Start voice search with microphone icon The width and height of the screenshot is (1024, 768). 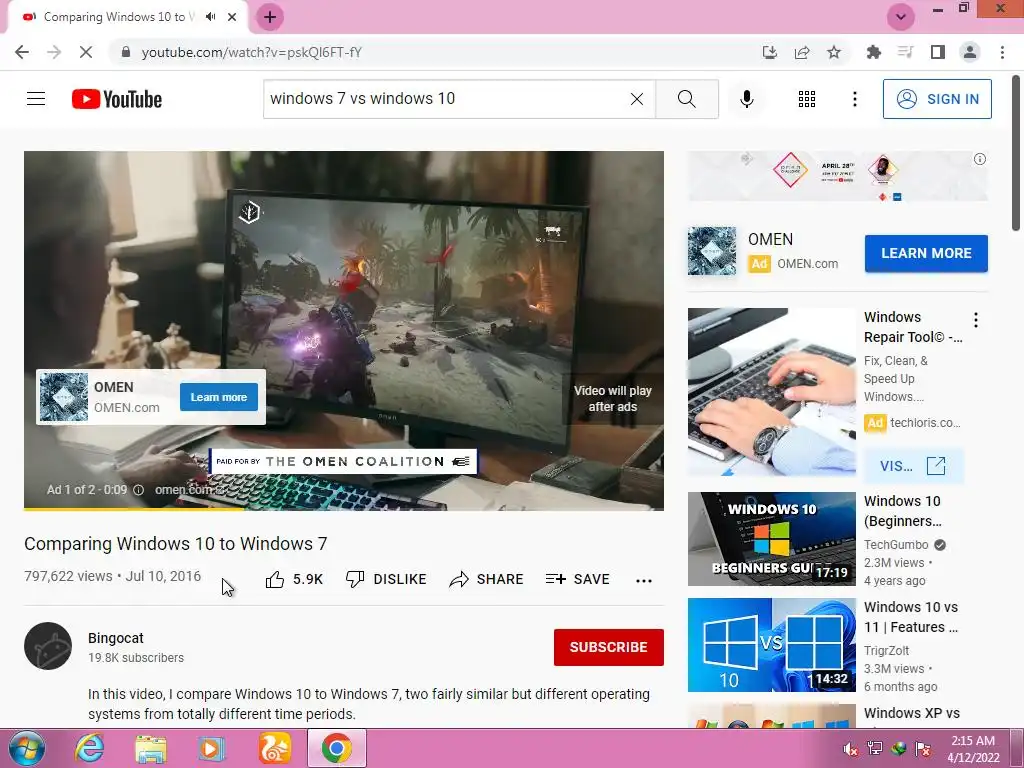(746, 99)
